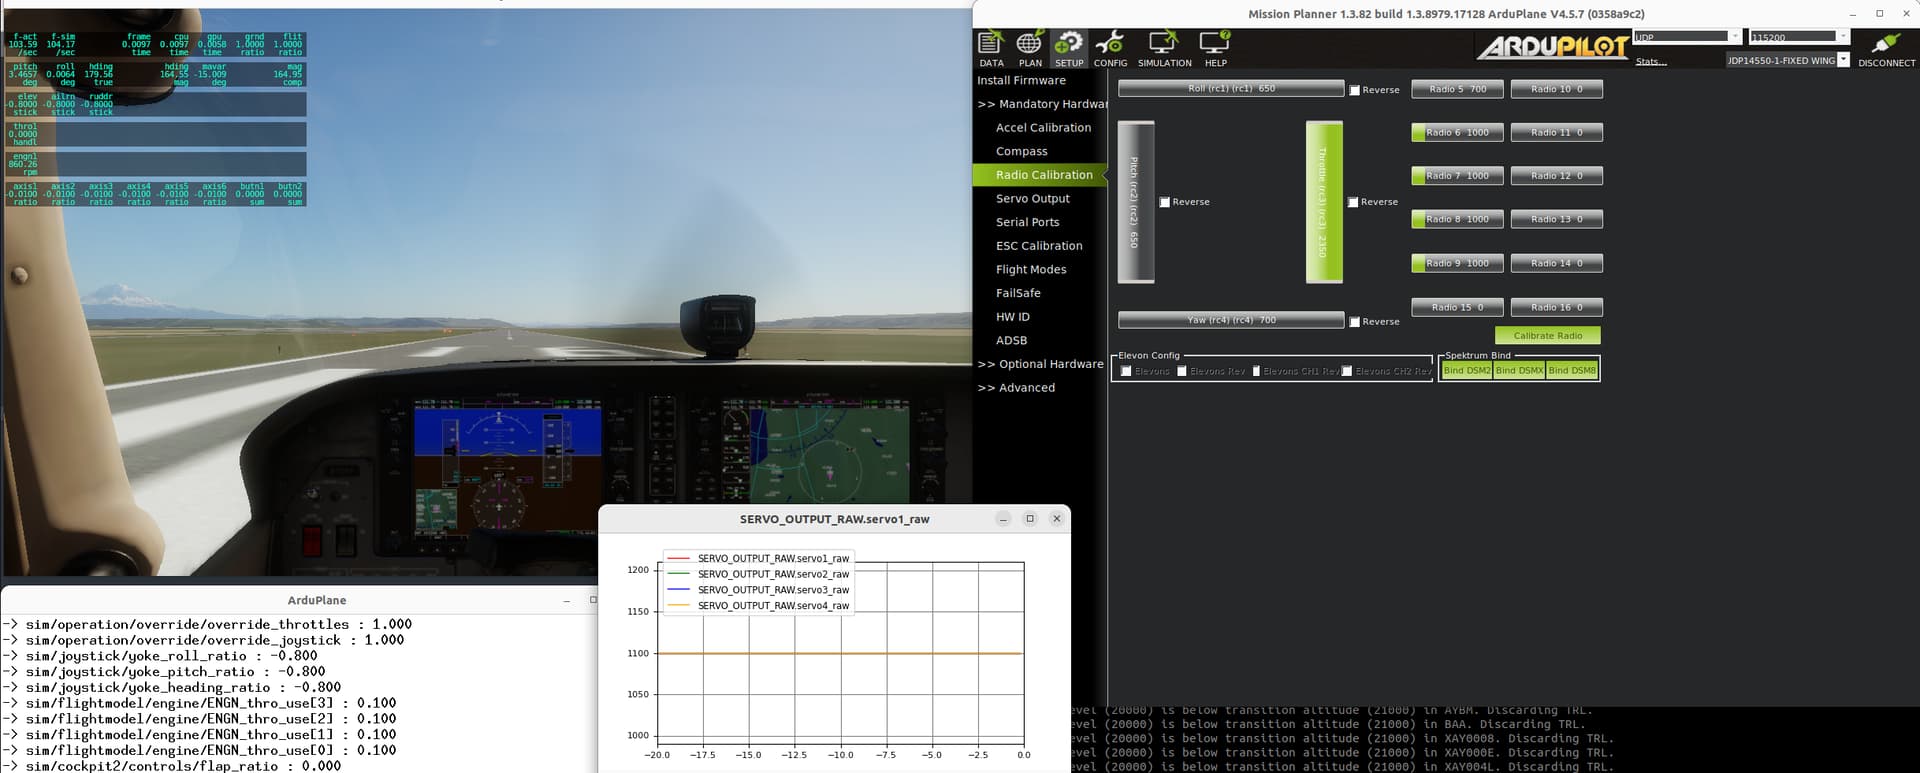Expand the Optional Hardware section
This screenshot has width=1920, height=773.
1040,364
